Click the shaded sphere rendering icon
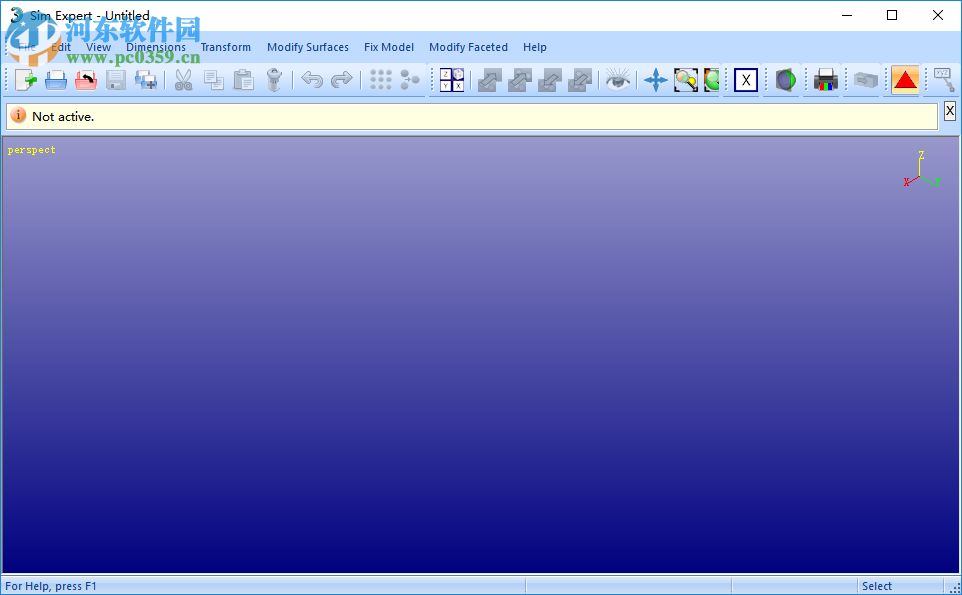The image size is (962, 595). pos(784,80)
